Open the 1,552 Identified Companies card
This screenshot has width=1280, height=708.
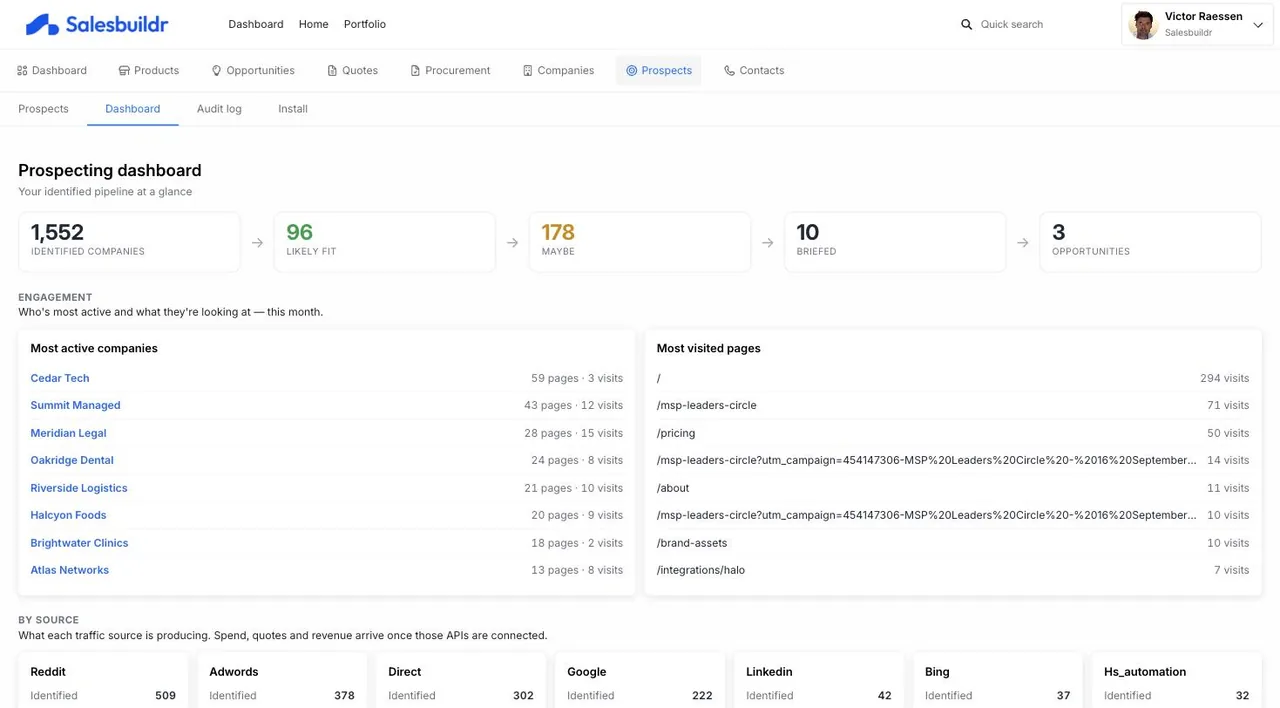(x=129, y=242)
